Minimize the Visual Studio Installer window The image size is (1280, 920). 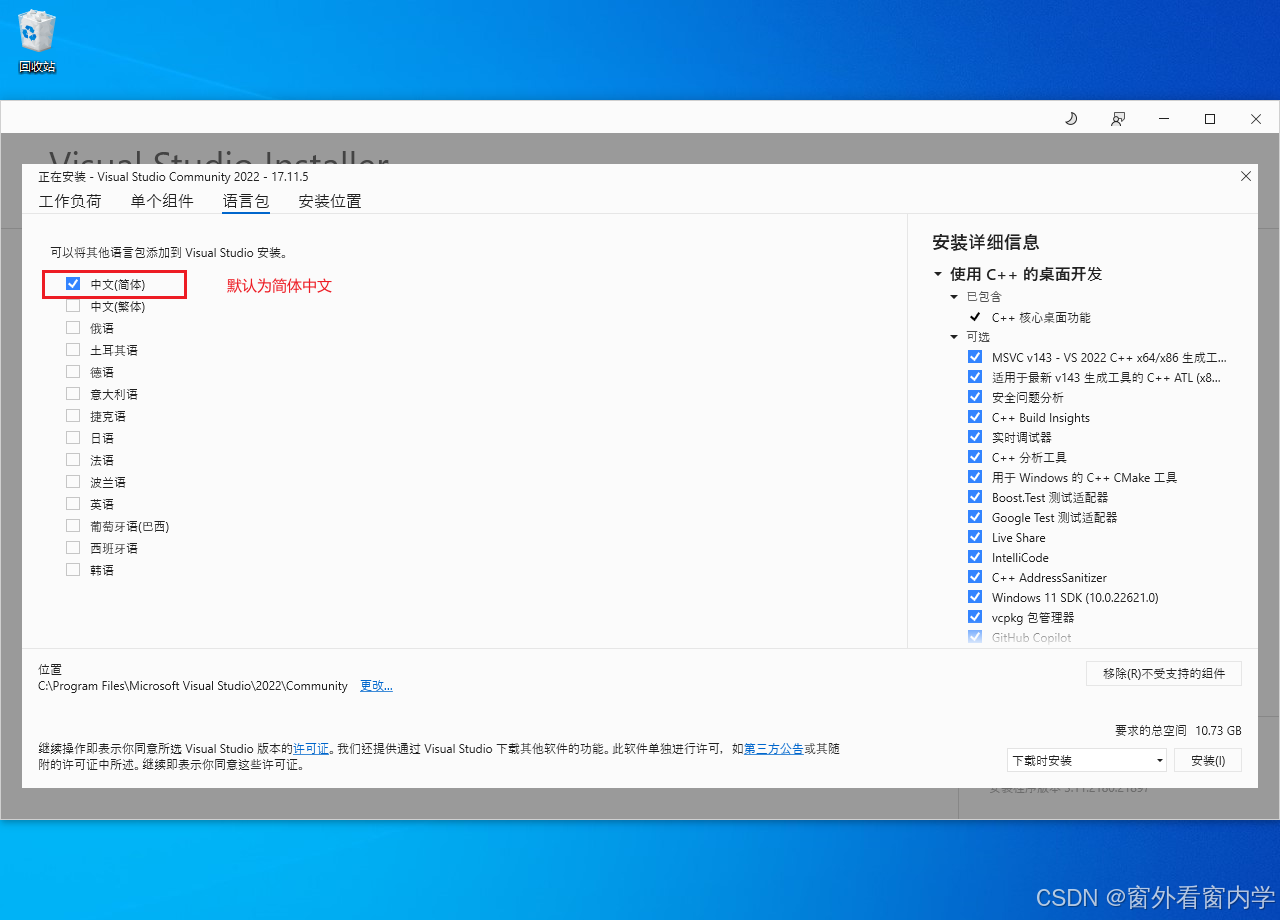[x=1164, y=118]
